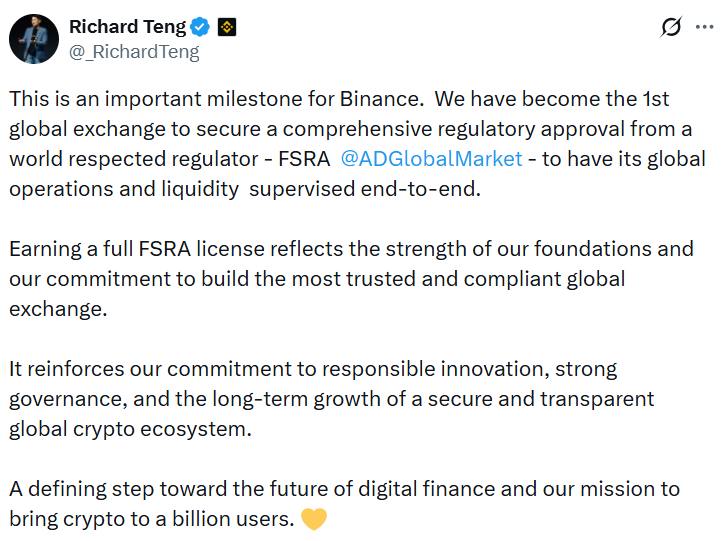Viewport: 722px width, 541px height.
Task: Click the Richard Teng display name
Action: 127,27
